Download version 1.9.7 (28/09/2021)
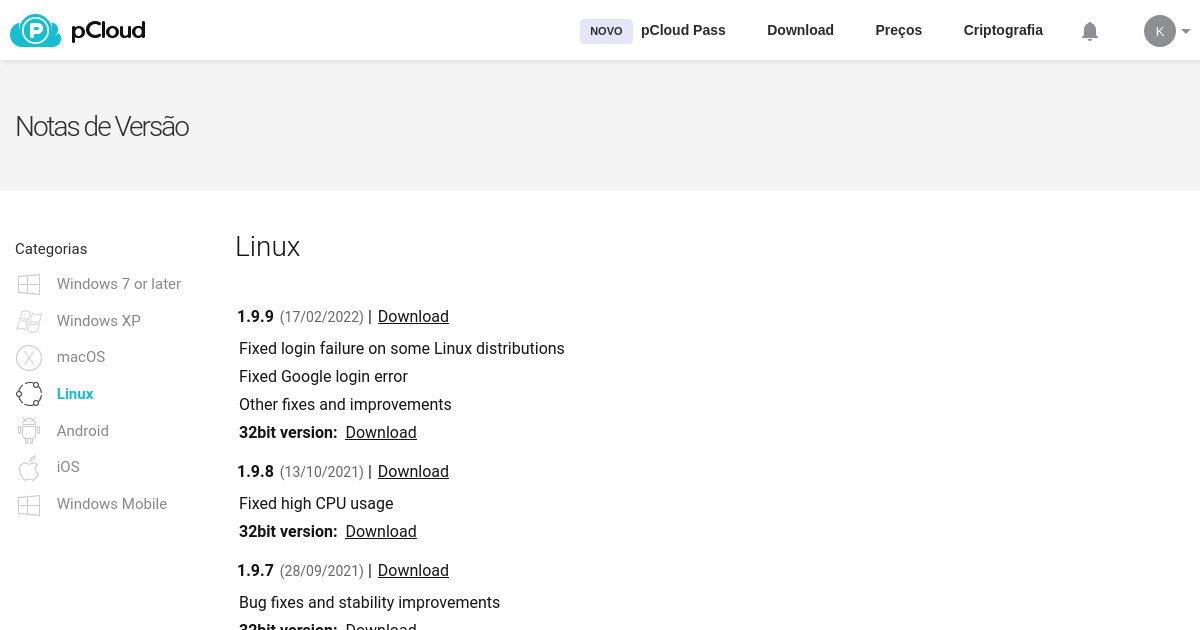The width and height of the screenshot is (1200, 630). pos(413,571)
